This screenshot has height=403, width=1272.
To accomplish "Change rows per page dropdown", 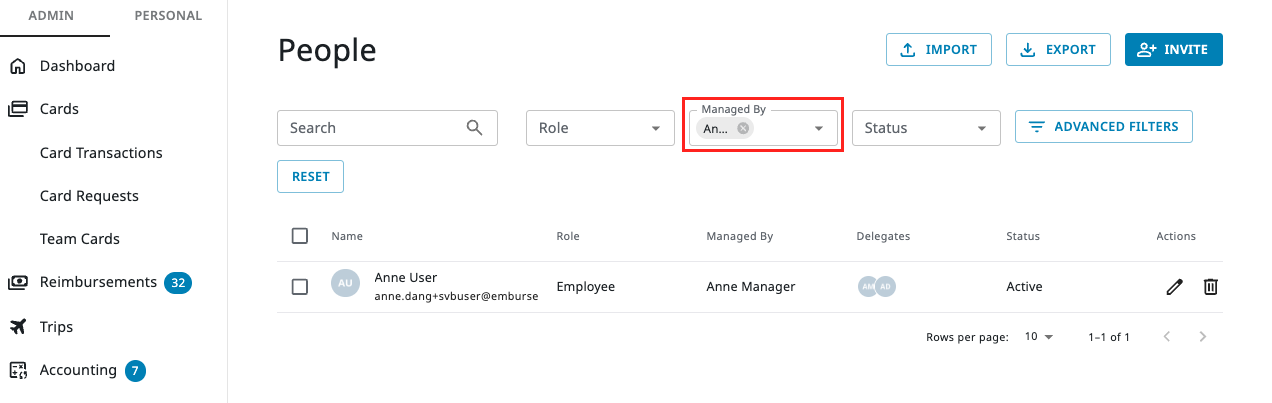I will (x=1039, y=337).
